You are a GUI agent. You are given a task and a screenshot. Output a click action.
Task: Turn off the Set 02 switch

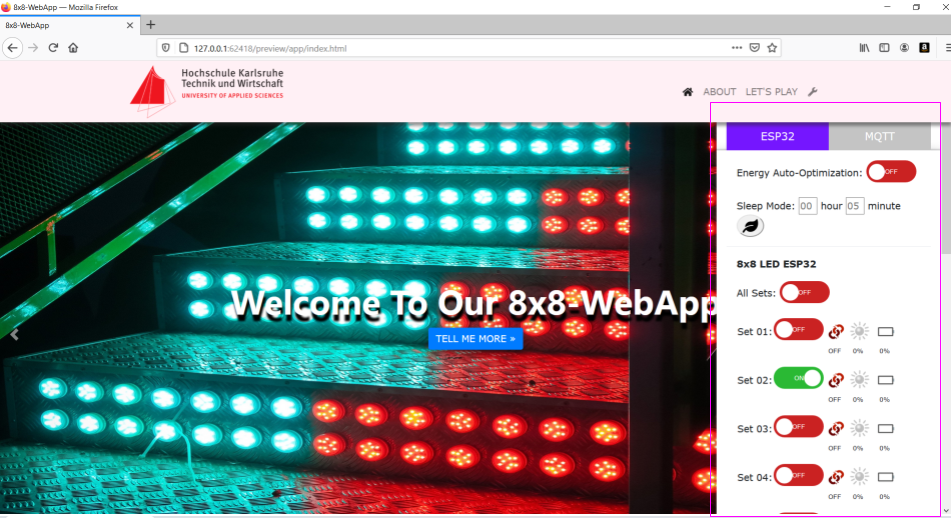[798, 379]
